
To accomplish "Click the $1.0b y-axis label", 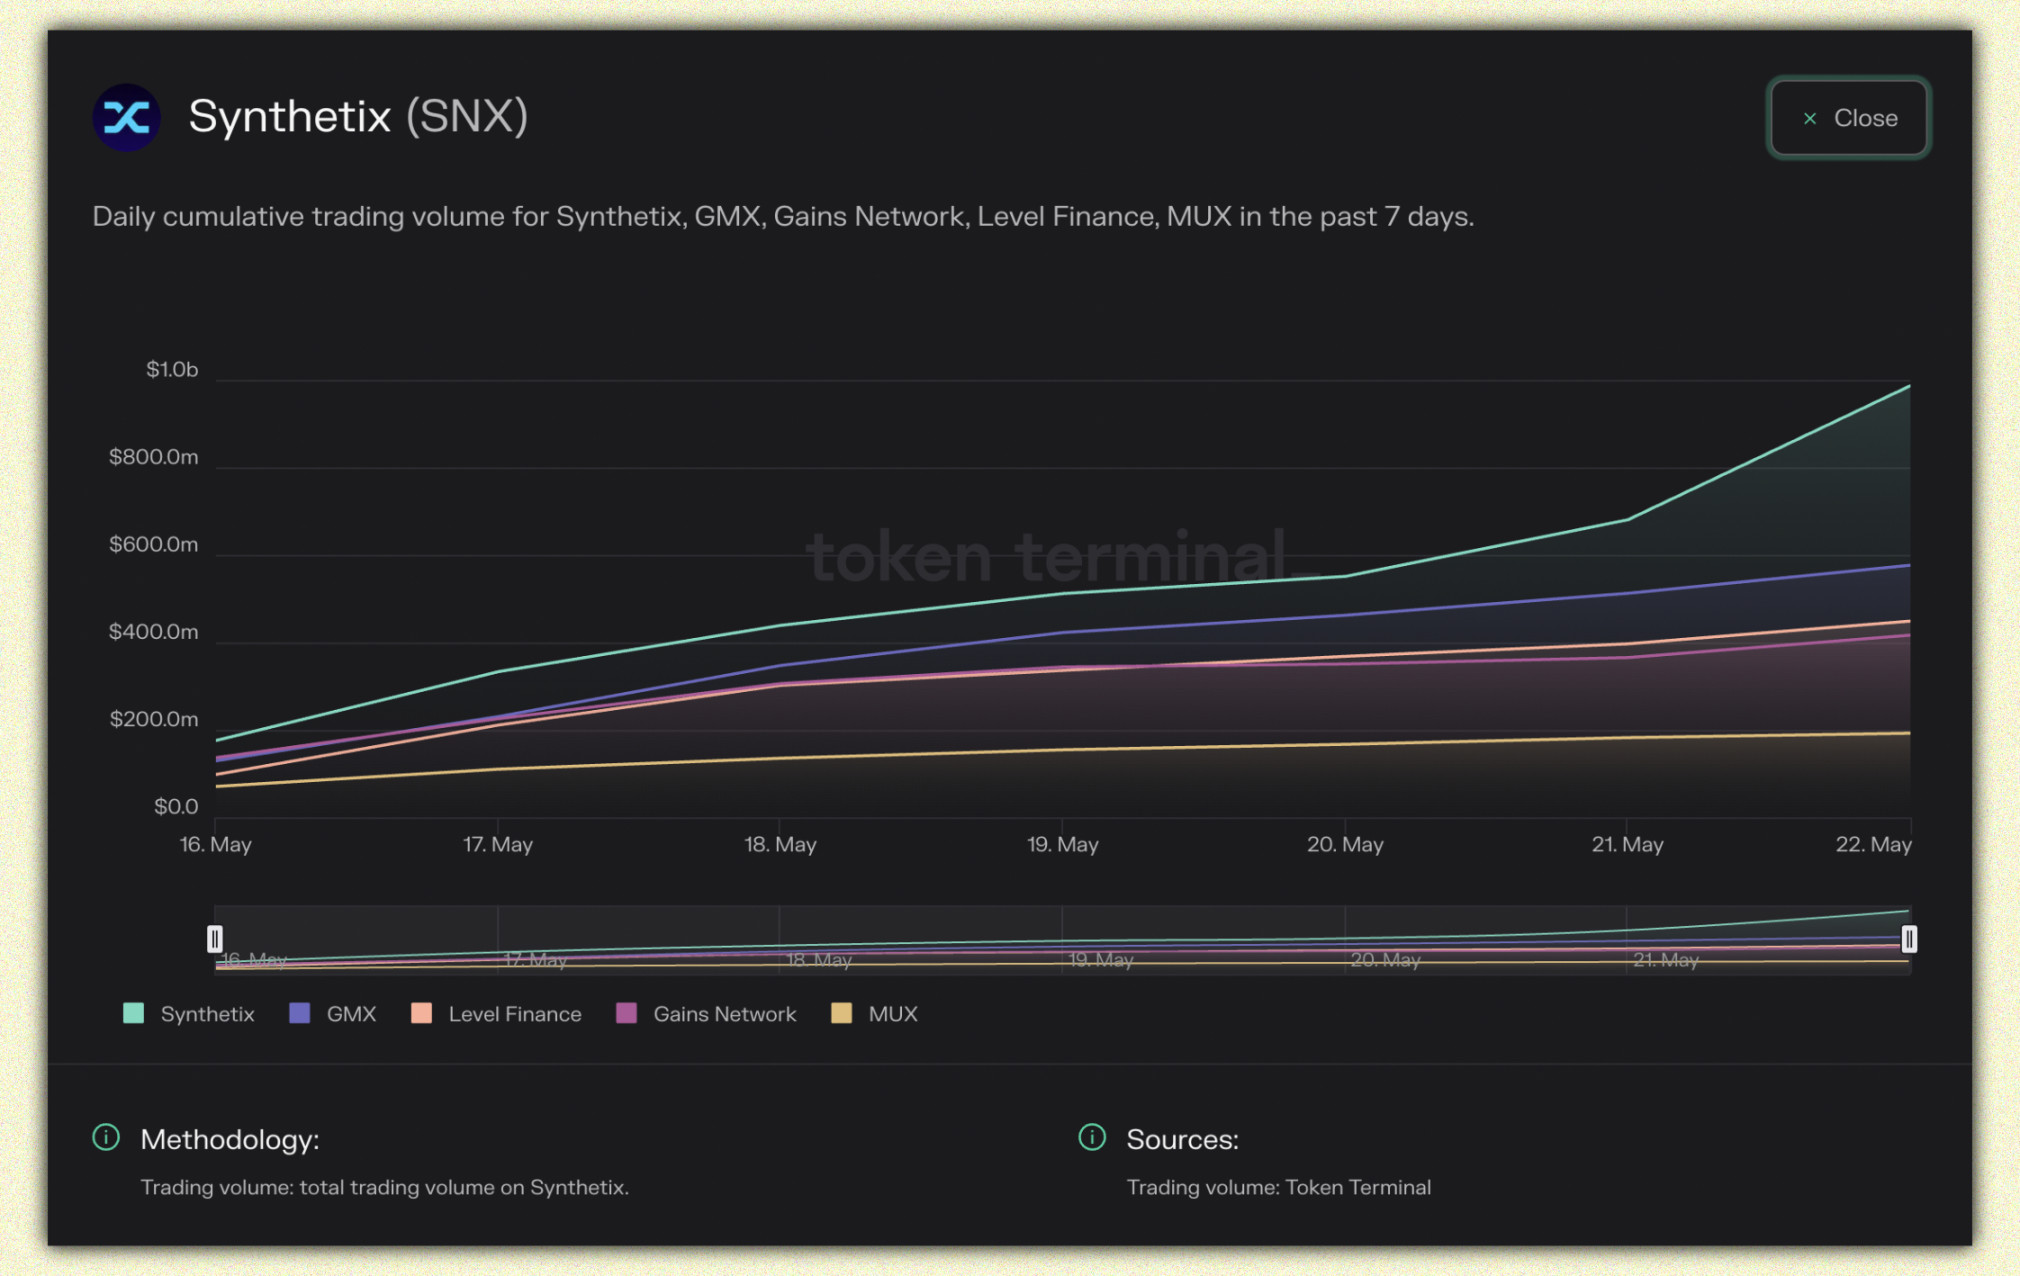I will pos(172,370).
